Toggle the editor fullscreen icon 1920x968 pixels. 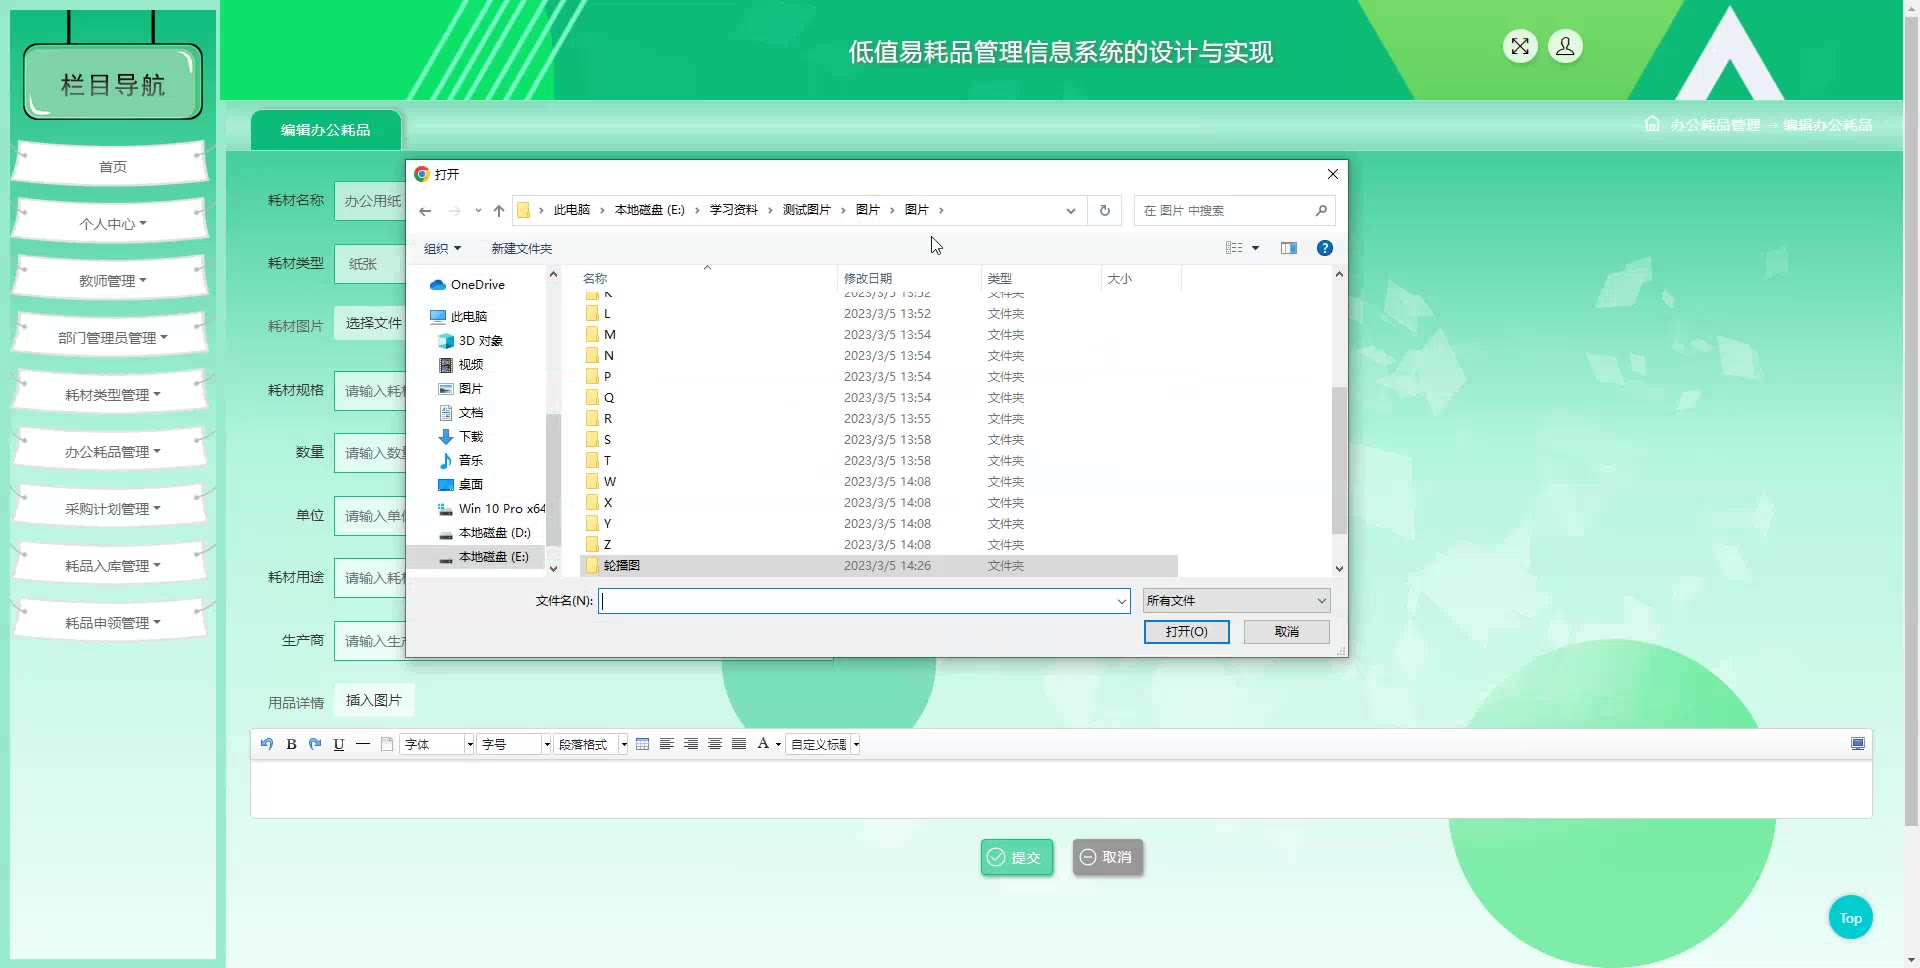click(x=1858, y=744)
